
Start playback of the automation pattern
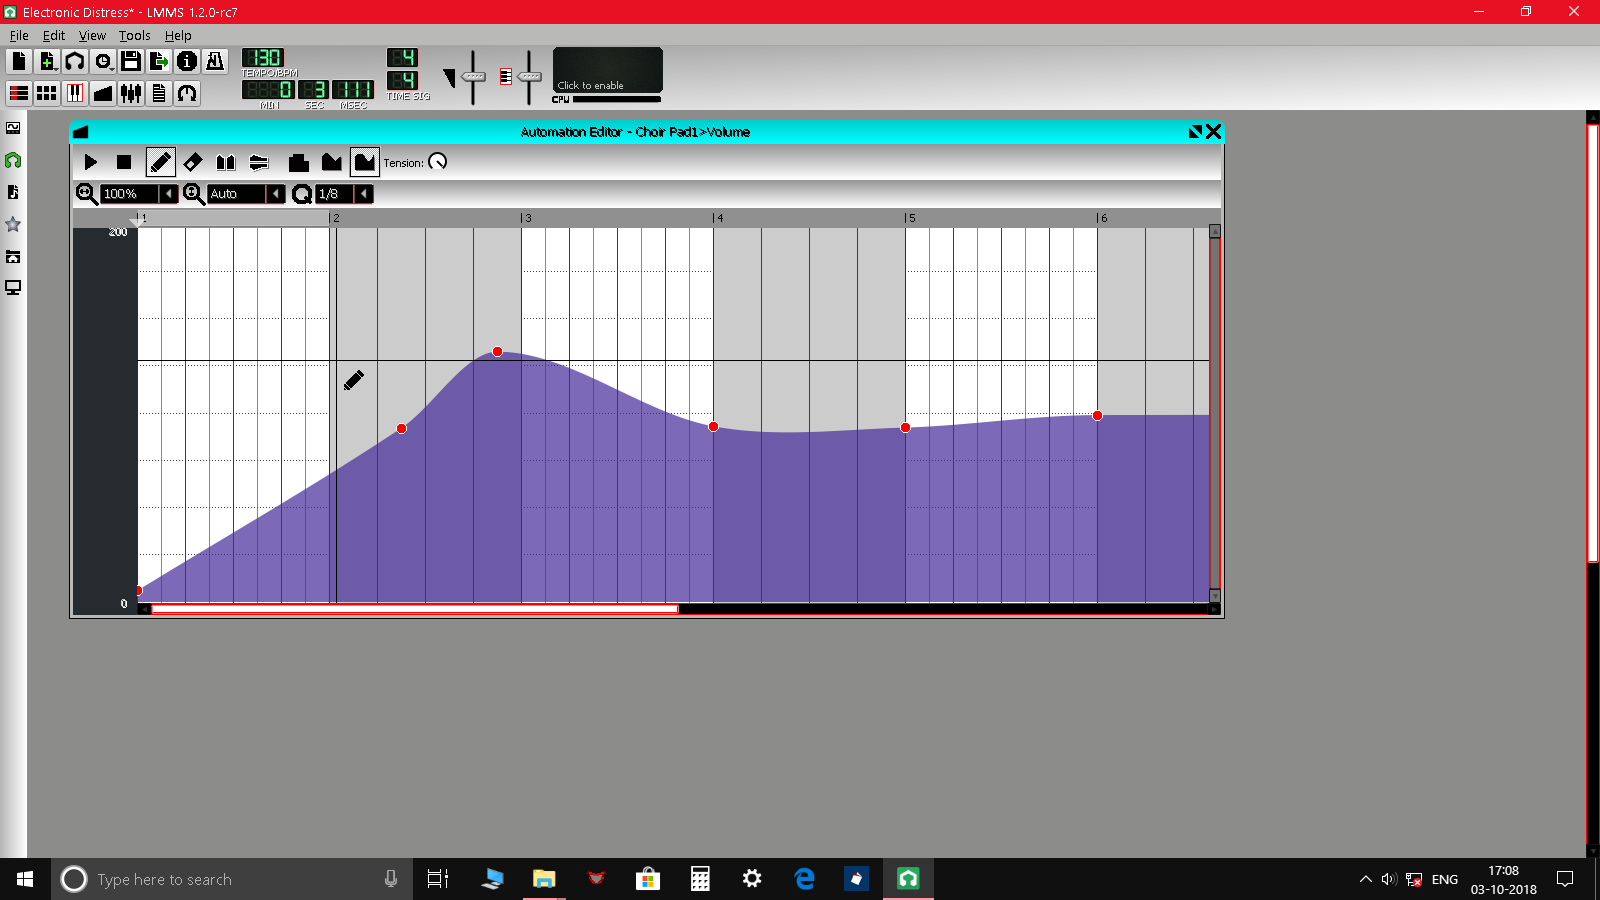[90, 162]
